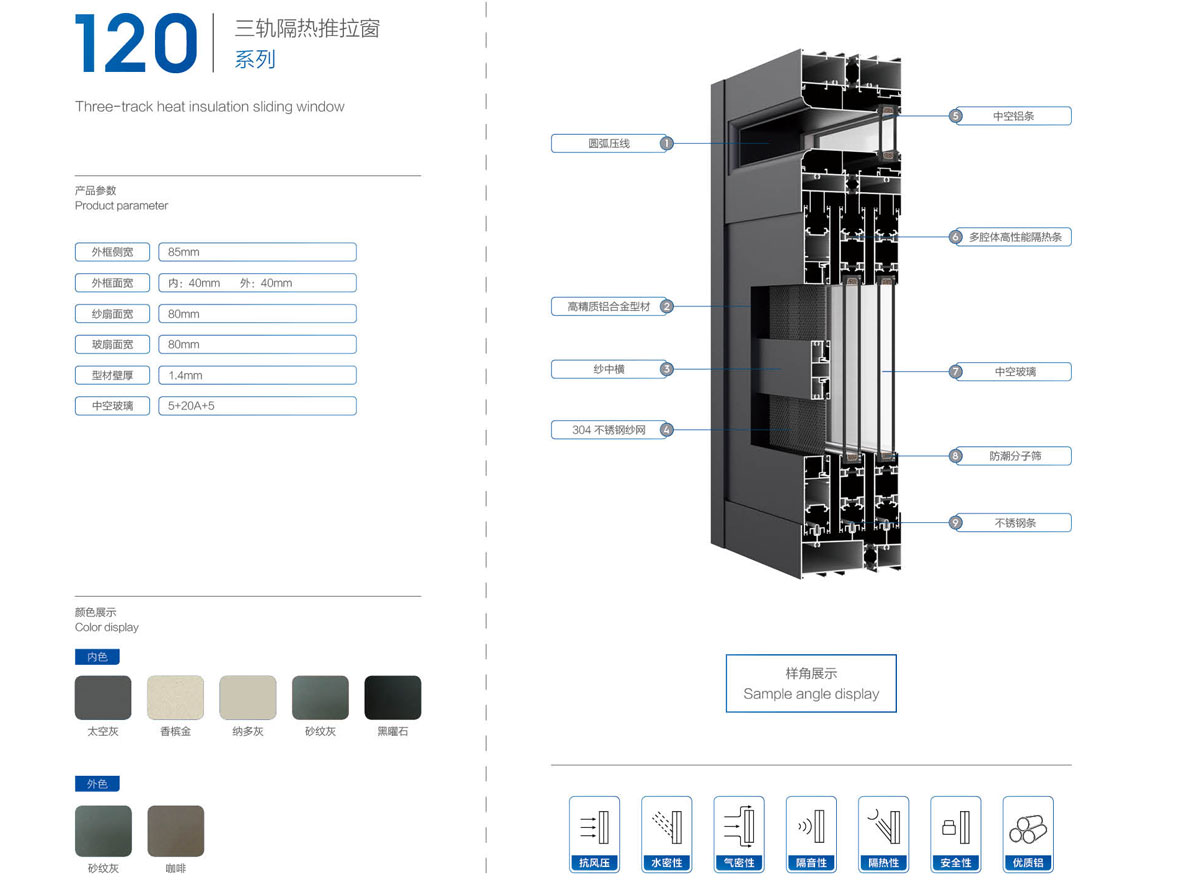1200x893 pixels.
Task: Click the large 120 series number
Action: tap(135, 43)
